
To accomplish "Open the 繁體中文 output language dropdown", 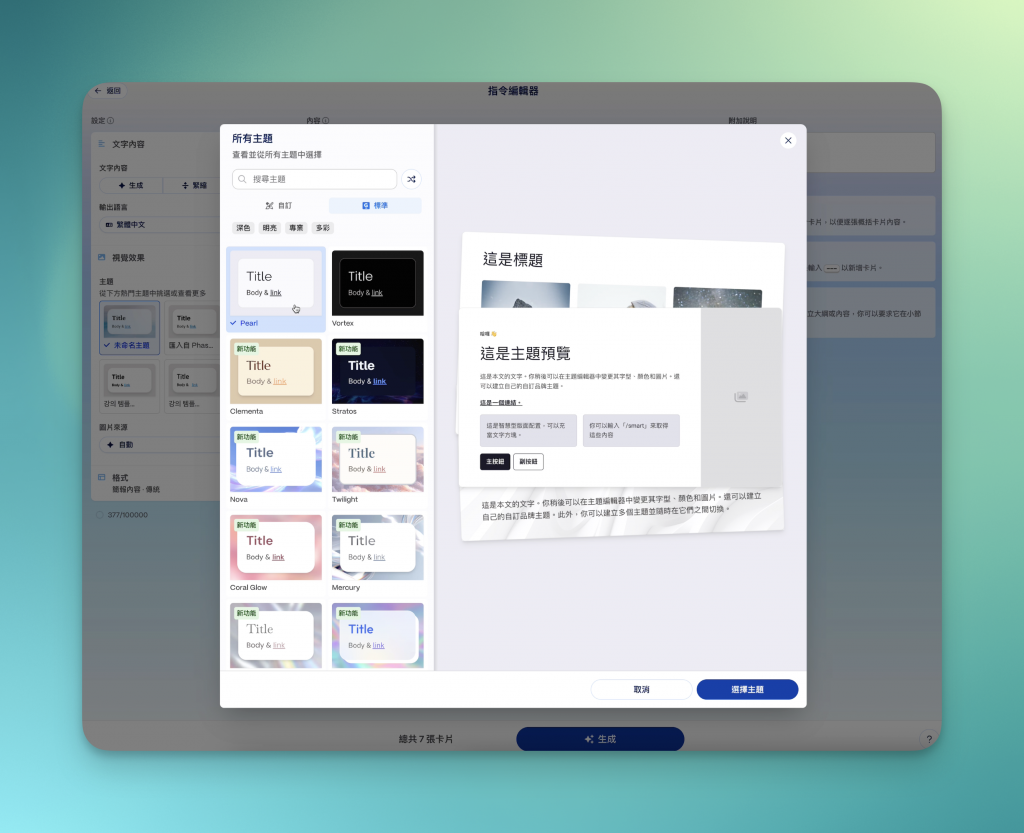I will pyautogui.click(x=160, y=225).
